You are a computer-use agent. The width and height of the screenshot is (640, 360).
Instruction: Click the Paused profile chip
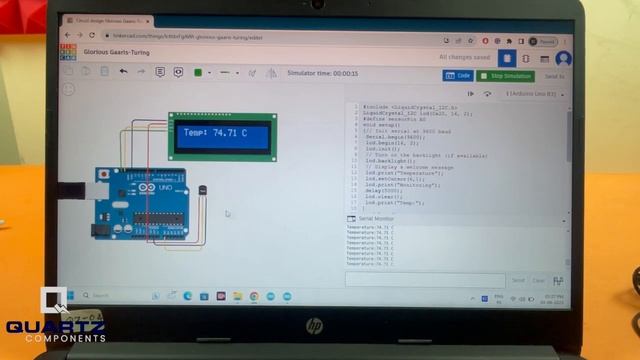(x=542, y=41)
